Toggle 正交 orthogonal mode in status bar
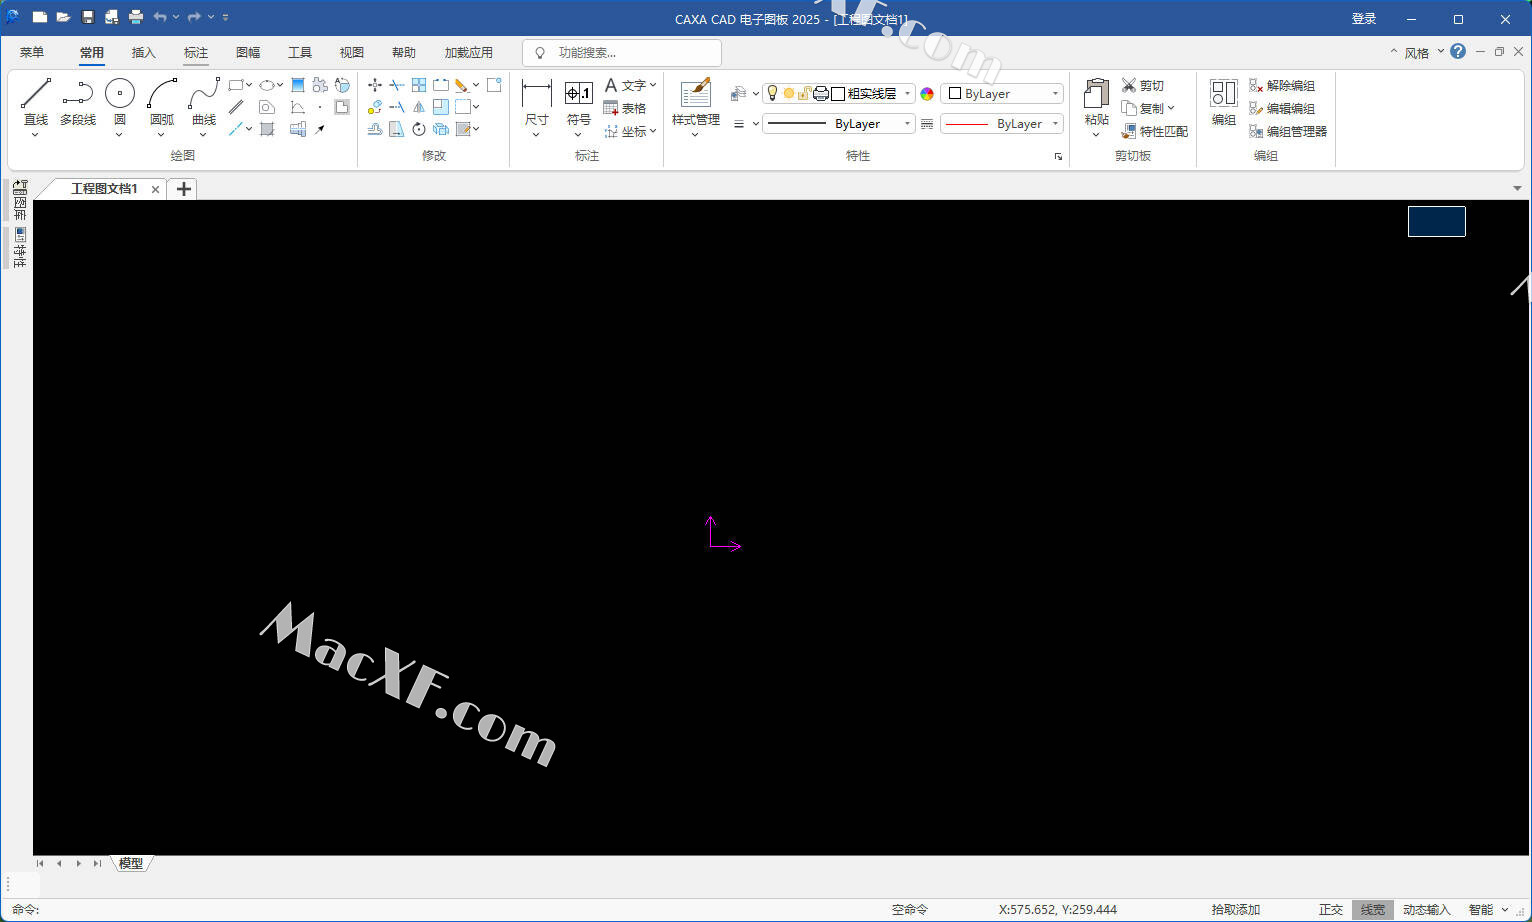Viewport: 1532px width, 922px height. [x=1331, y=910]
